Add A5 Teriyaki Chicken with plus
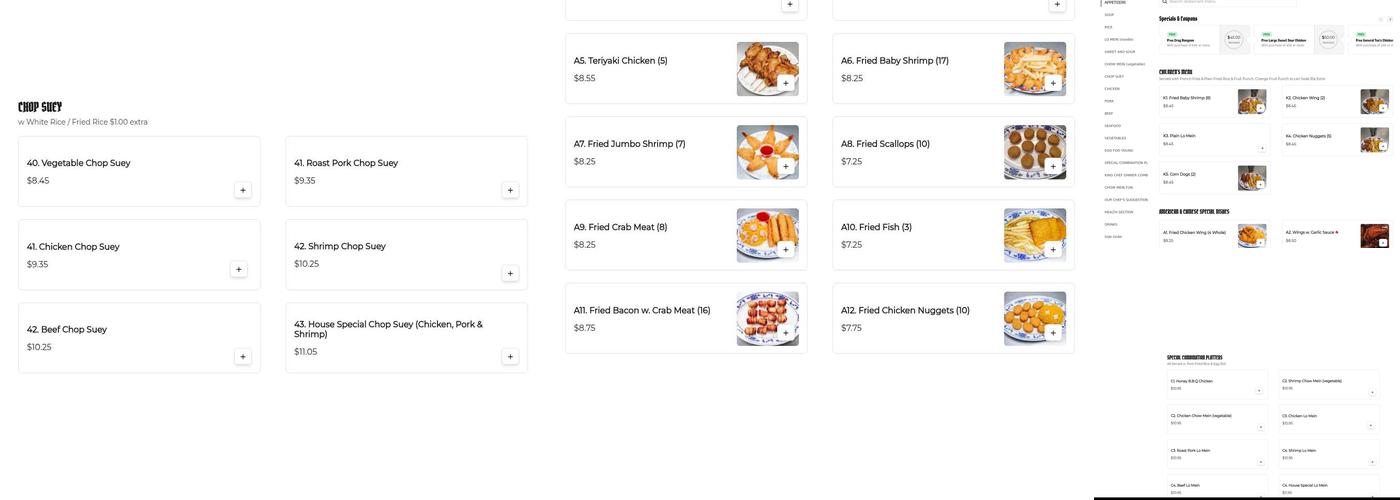This screenshot has width=1400, height=500. pyautogui.click(x=786, y=83)
